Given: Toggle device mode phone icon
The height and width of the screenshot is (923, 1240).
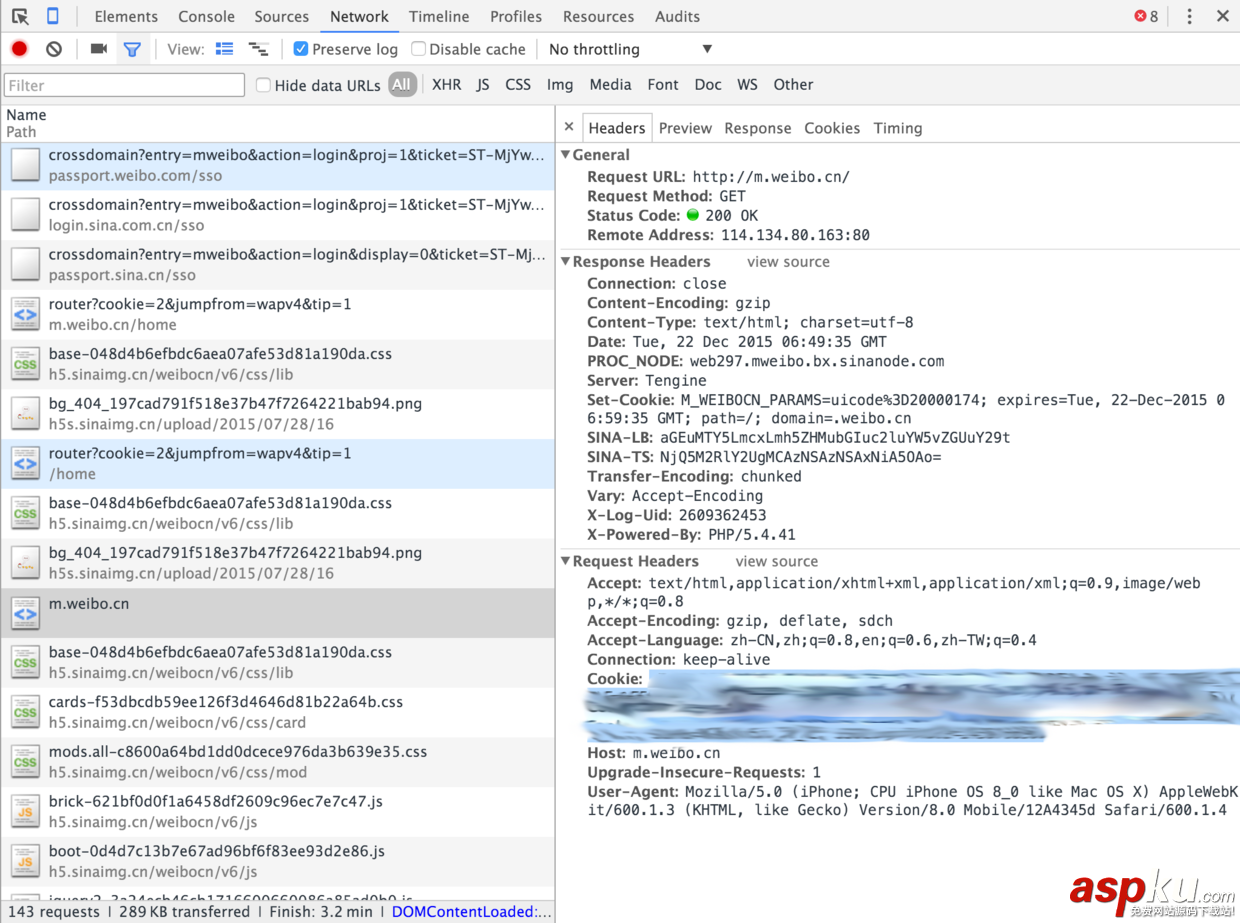Looking at the screenshot, I should click(x=52, y=16).
